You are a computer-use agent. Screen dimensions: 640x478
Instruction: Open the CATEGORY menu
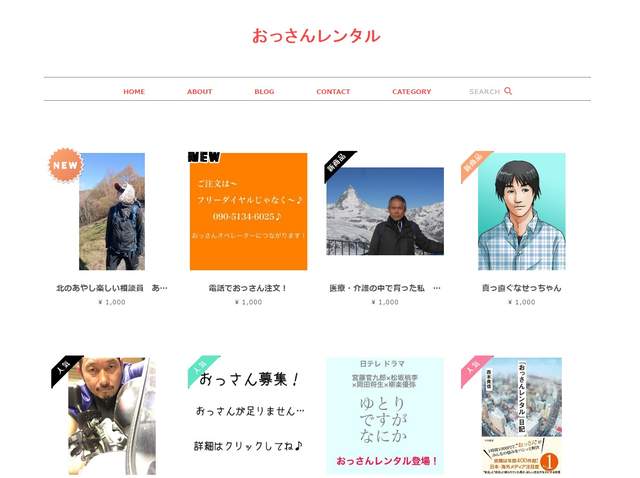[411, 92]
